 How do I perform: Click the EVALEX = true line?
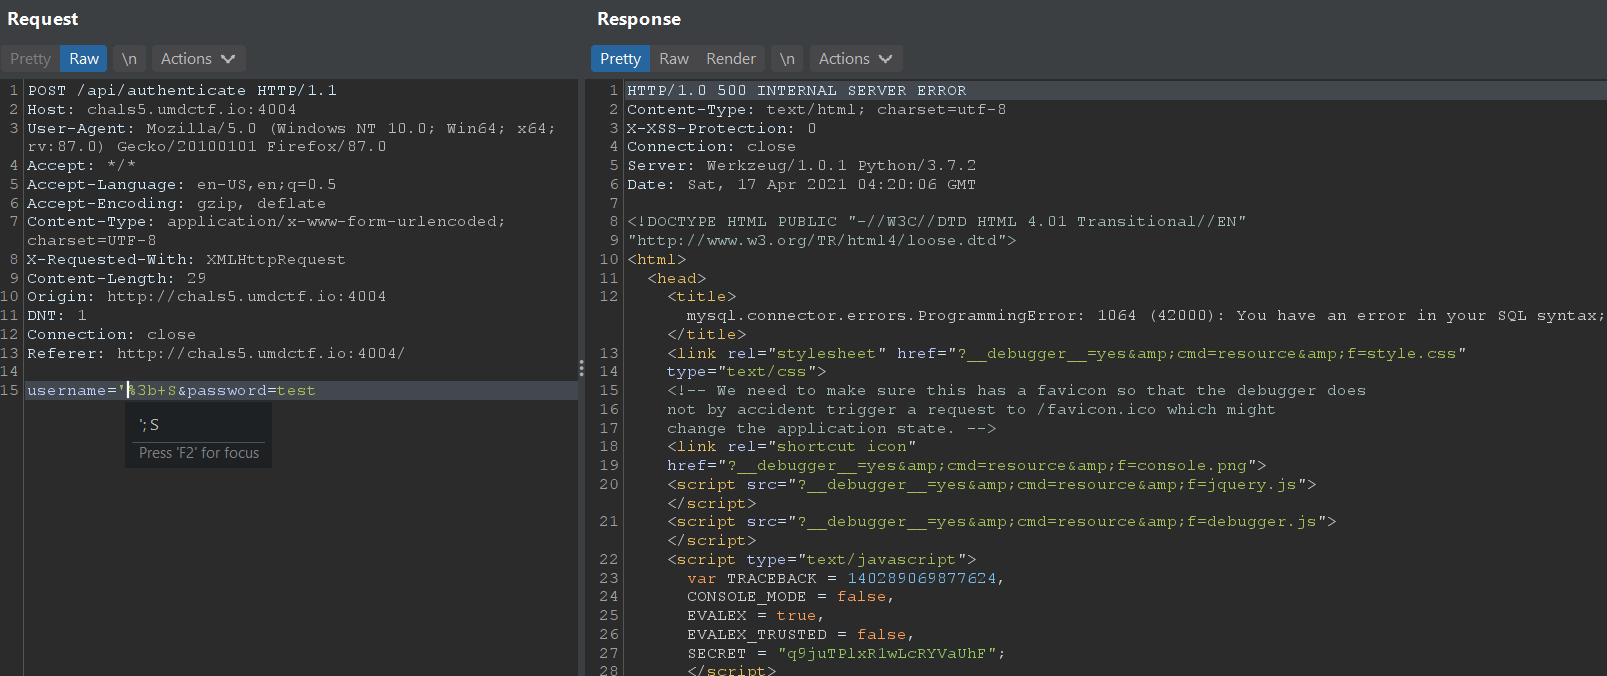pos(756,615)
